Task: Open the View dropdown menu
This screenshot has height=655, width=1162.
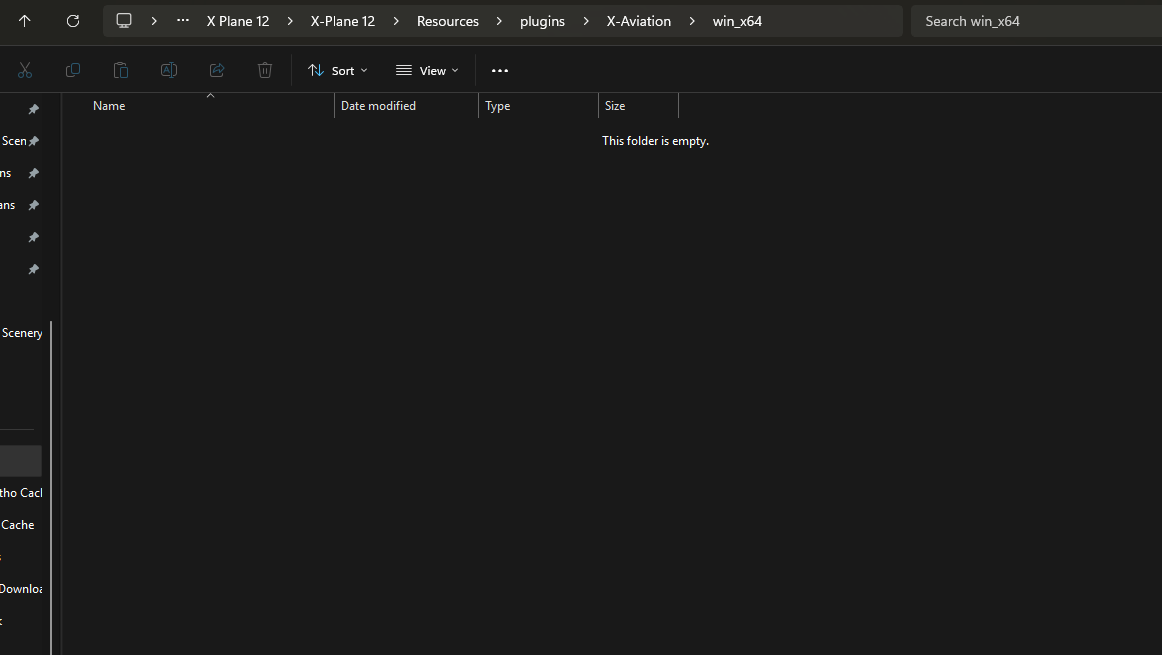Action: [427, 70]
